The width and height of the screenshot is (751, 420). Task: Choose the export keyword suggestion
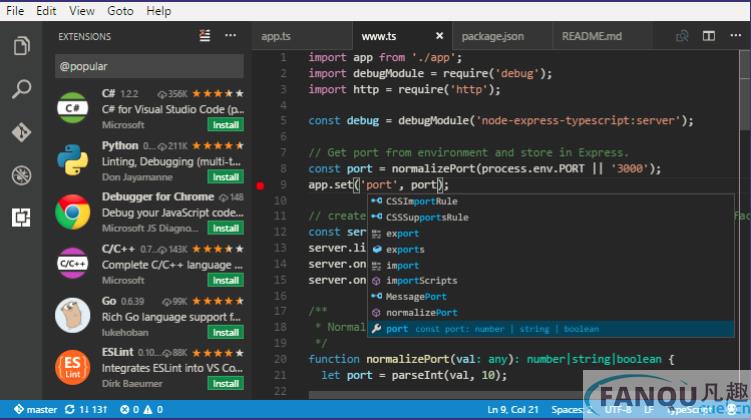point(550,233)
